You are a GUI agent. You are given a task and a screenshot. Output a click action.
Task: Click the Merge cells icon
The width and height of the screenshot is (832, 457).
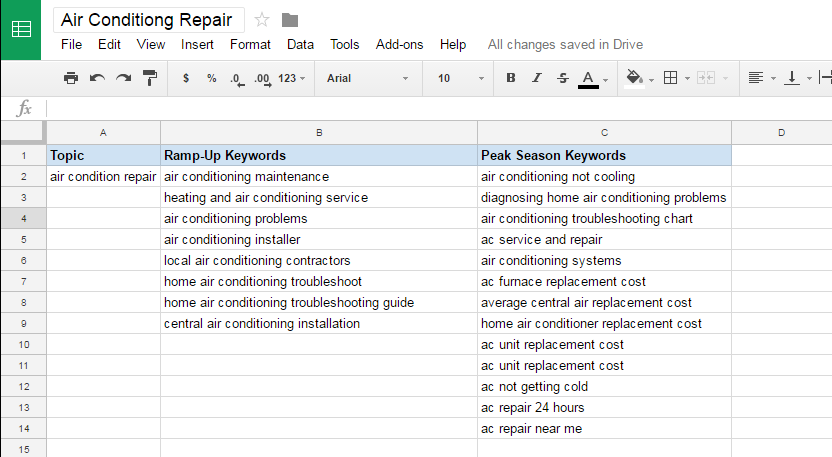click(706, 78)
